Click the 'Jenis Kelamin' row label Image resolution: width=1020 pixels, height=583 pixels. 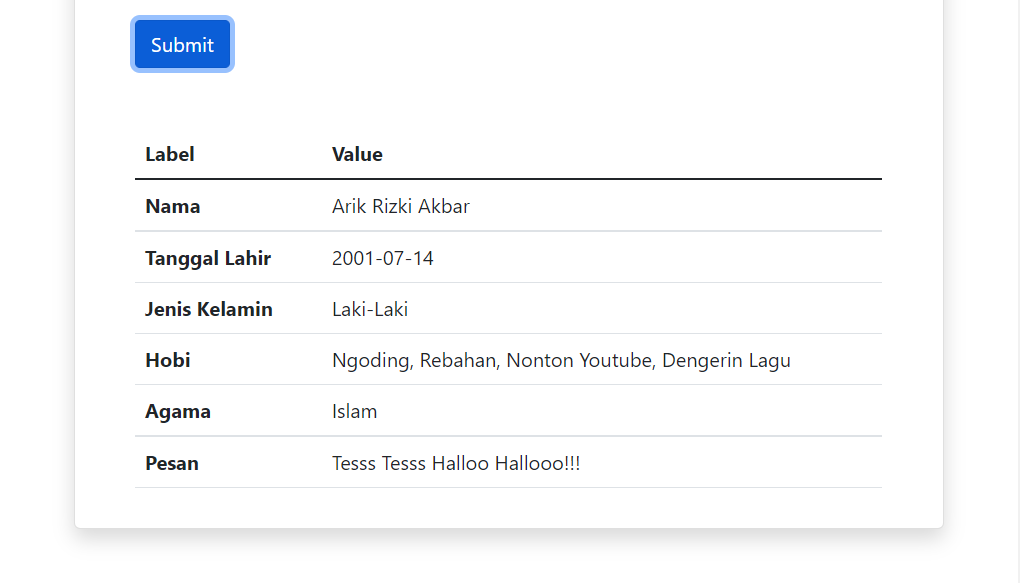(209, 309)
